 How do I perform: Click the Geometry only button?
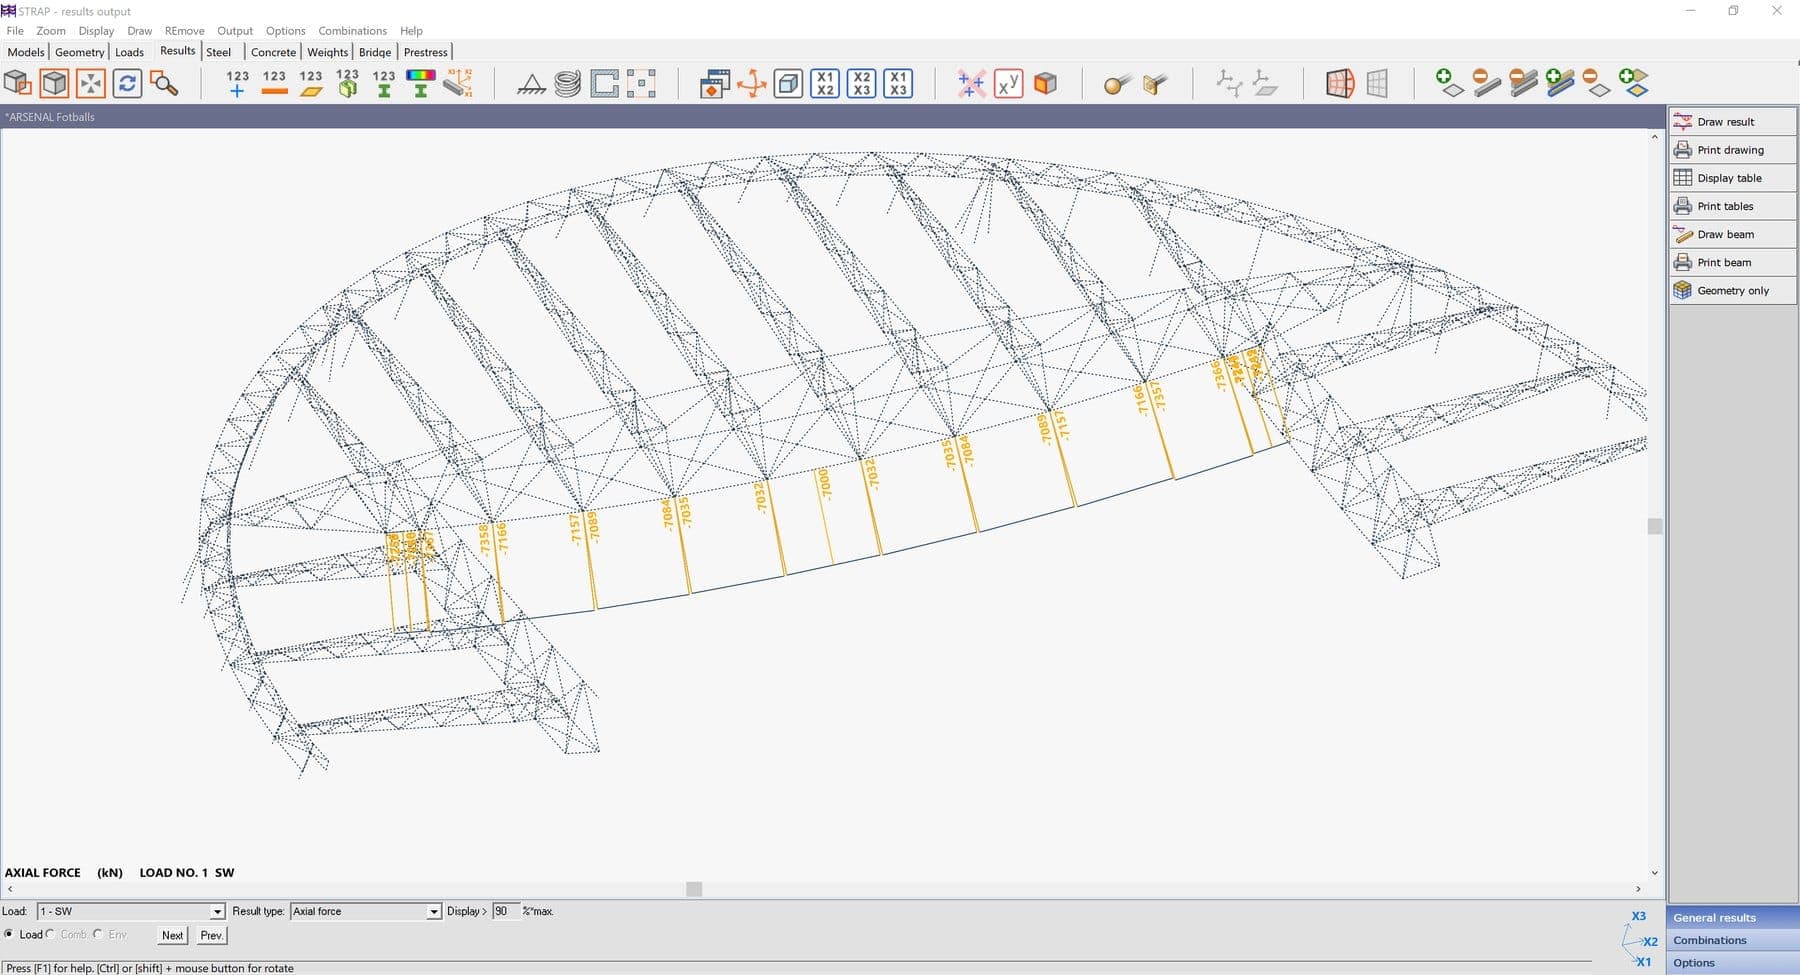tap(1732, 290)
